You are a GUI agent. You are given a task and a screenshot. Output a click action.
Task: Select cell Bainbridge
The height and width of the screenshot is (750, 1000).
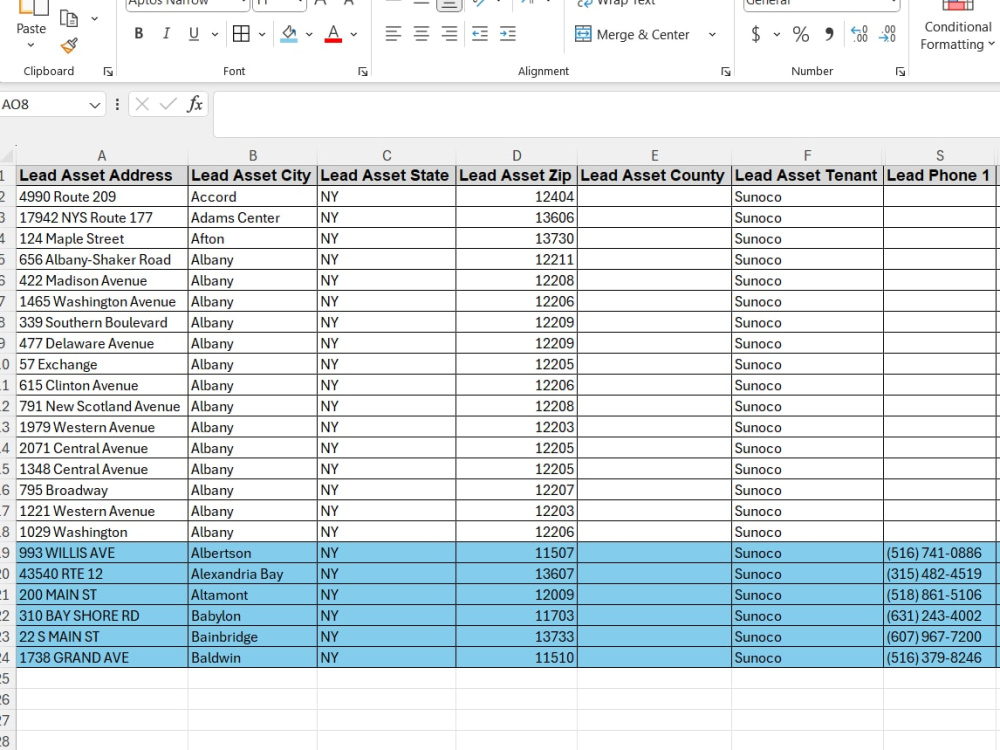(253, 636)
